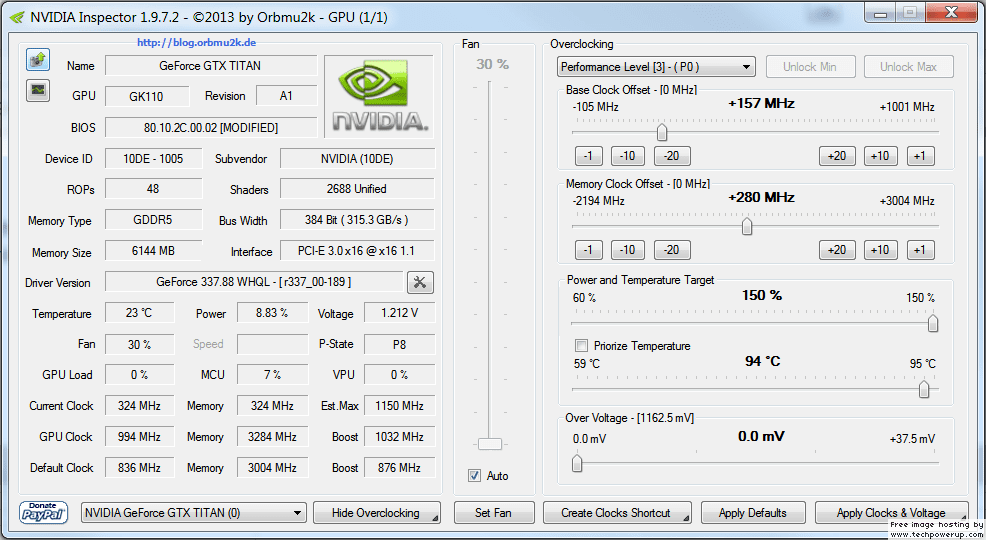The width and height of the screenshot is (986, 540).
Task: Click the Set Fan button
Action: (494, 513)
